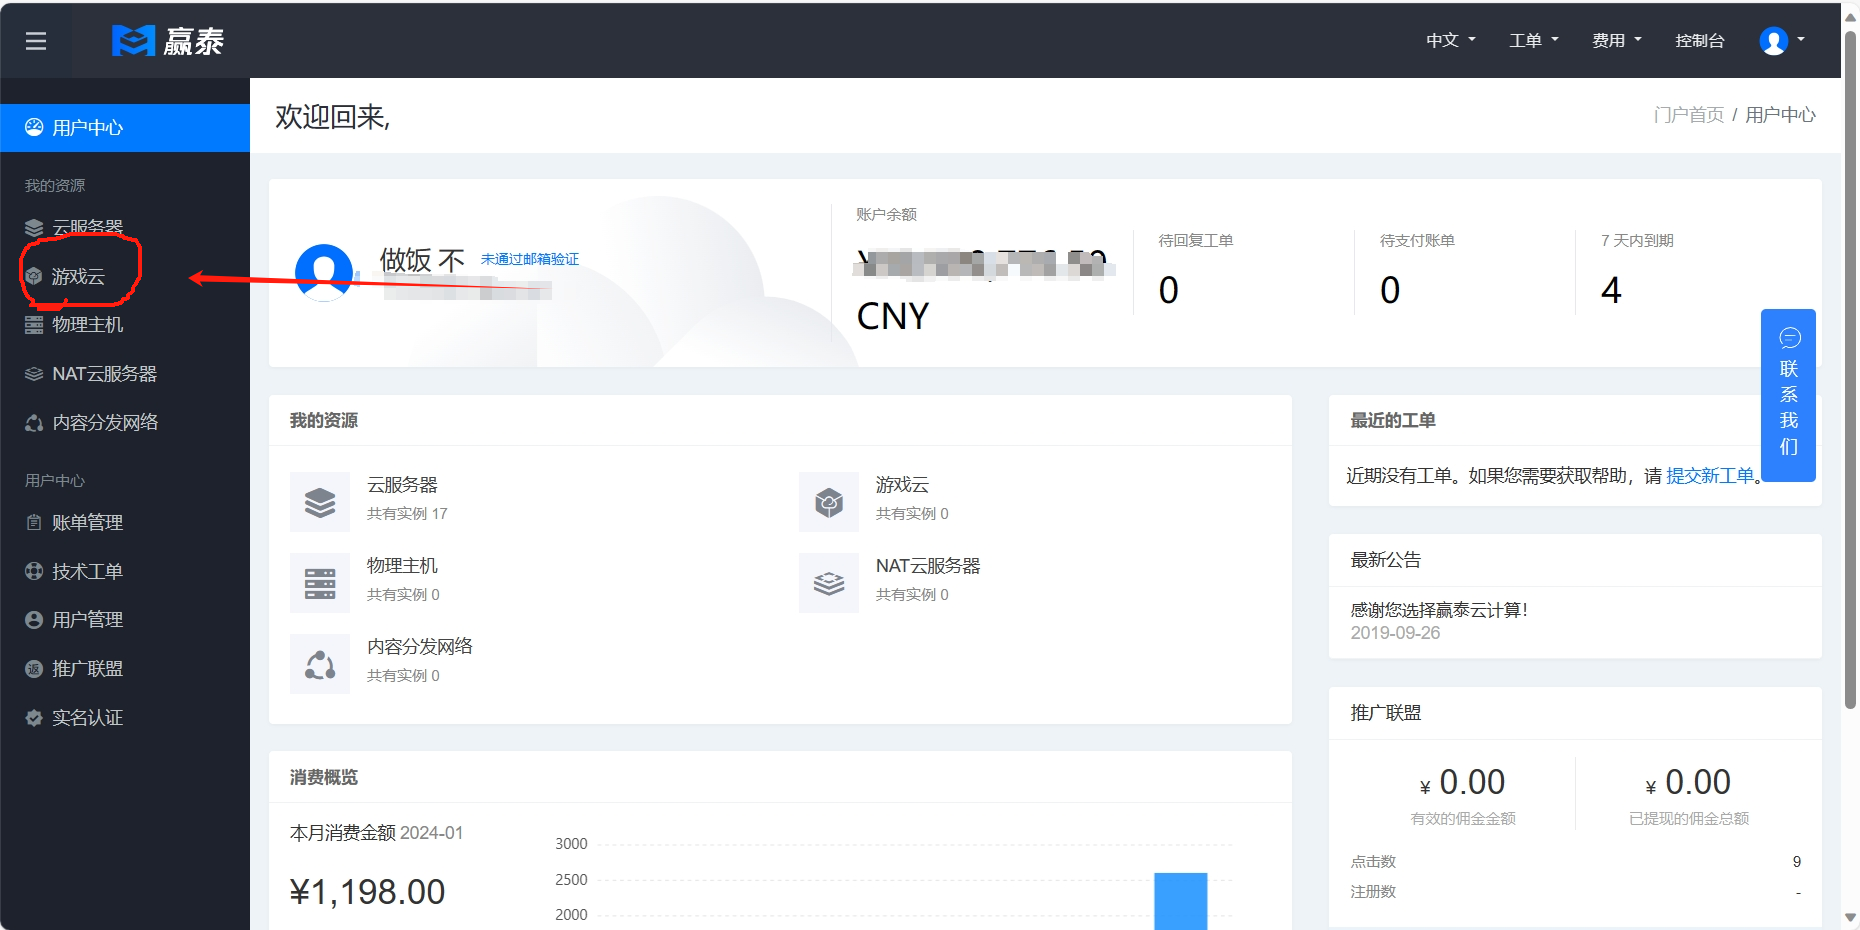Screen dimensions: 1860x930
Task: Click the chat bubble icon on 联系我们
Action: coord(1790,338)
